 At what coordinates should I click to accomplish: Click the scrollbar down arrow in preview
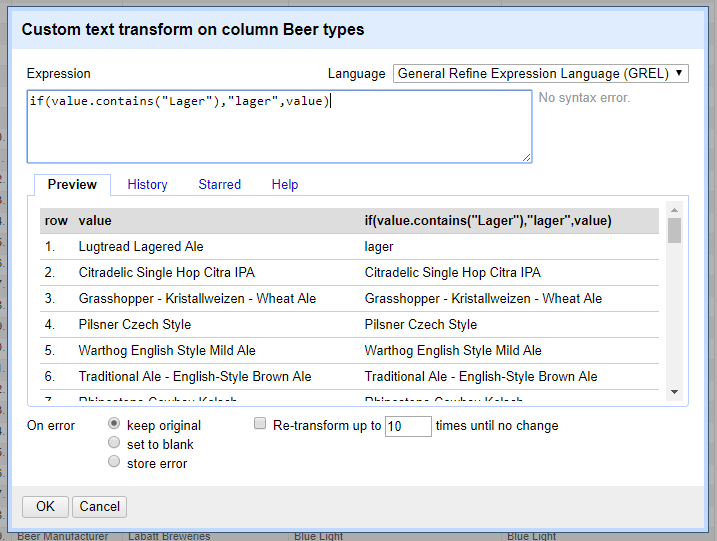[674, 392]
